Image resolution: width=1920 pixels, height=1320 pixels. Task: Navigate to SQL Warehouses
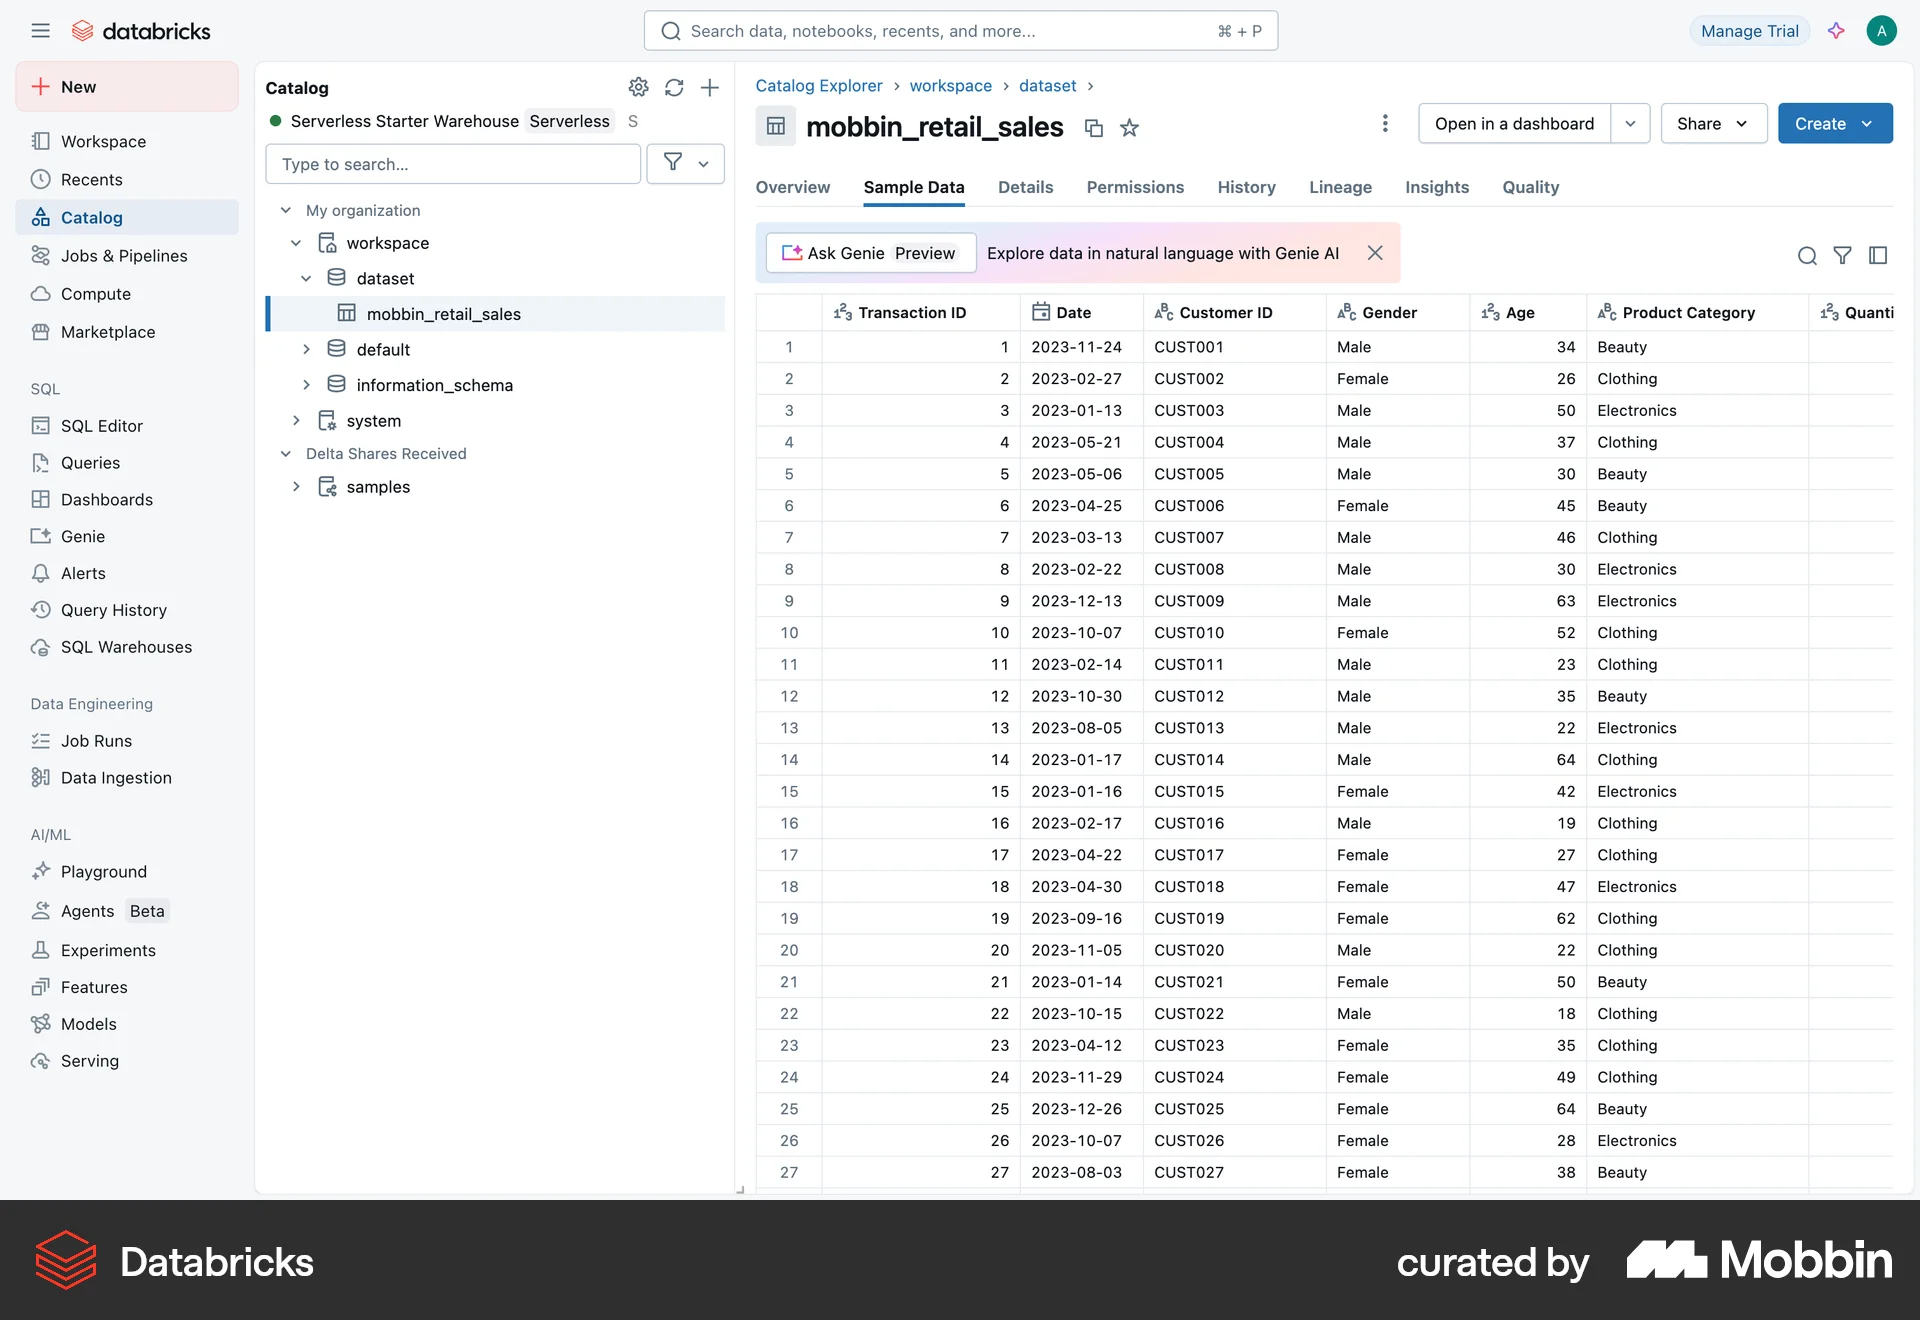click(126, 647)
